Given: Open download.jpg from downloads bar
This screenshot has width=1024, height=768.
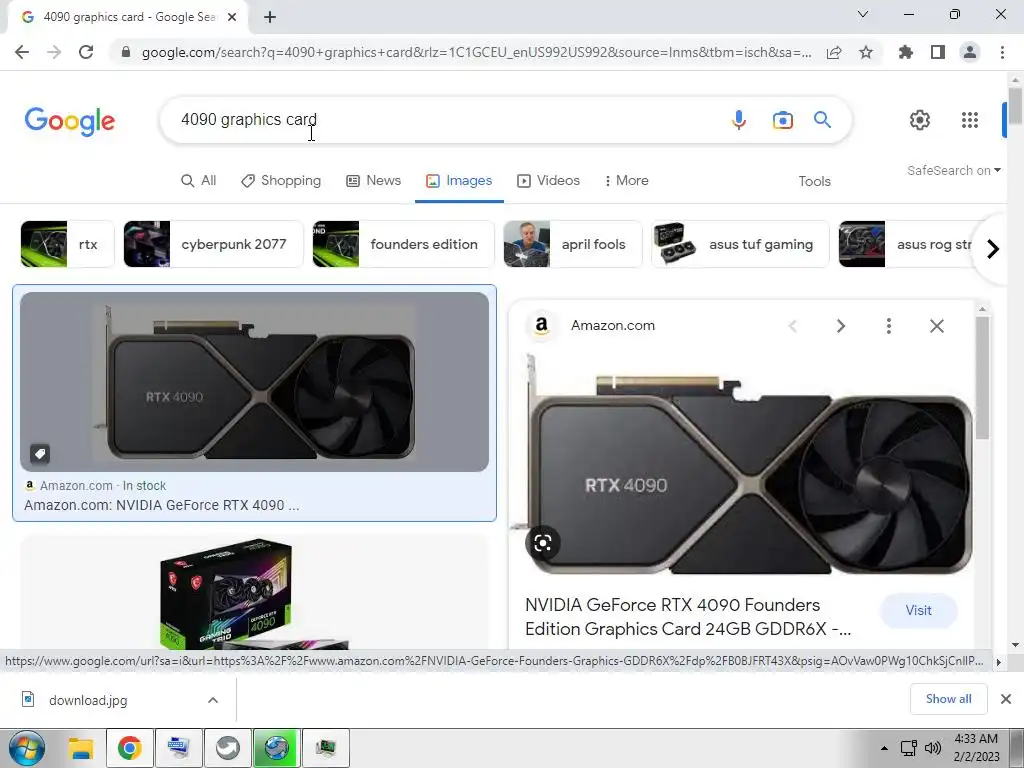Looking at the screenshot, I should [x=88, y=701].
